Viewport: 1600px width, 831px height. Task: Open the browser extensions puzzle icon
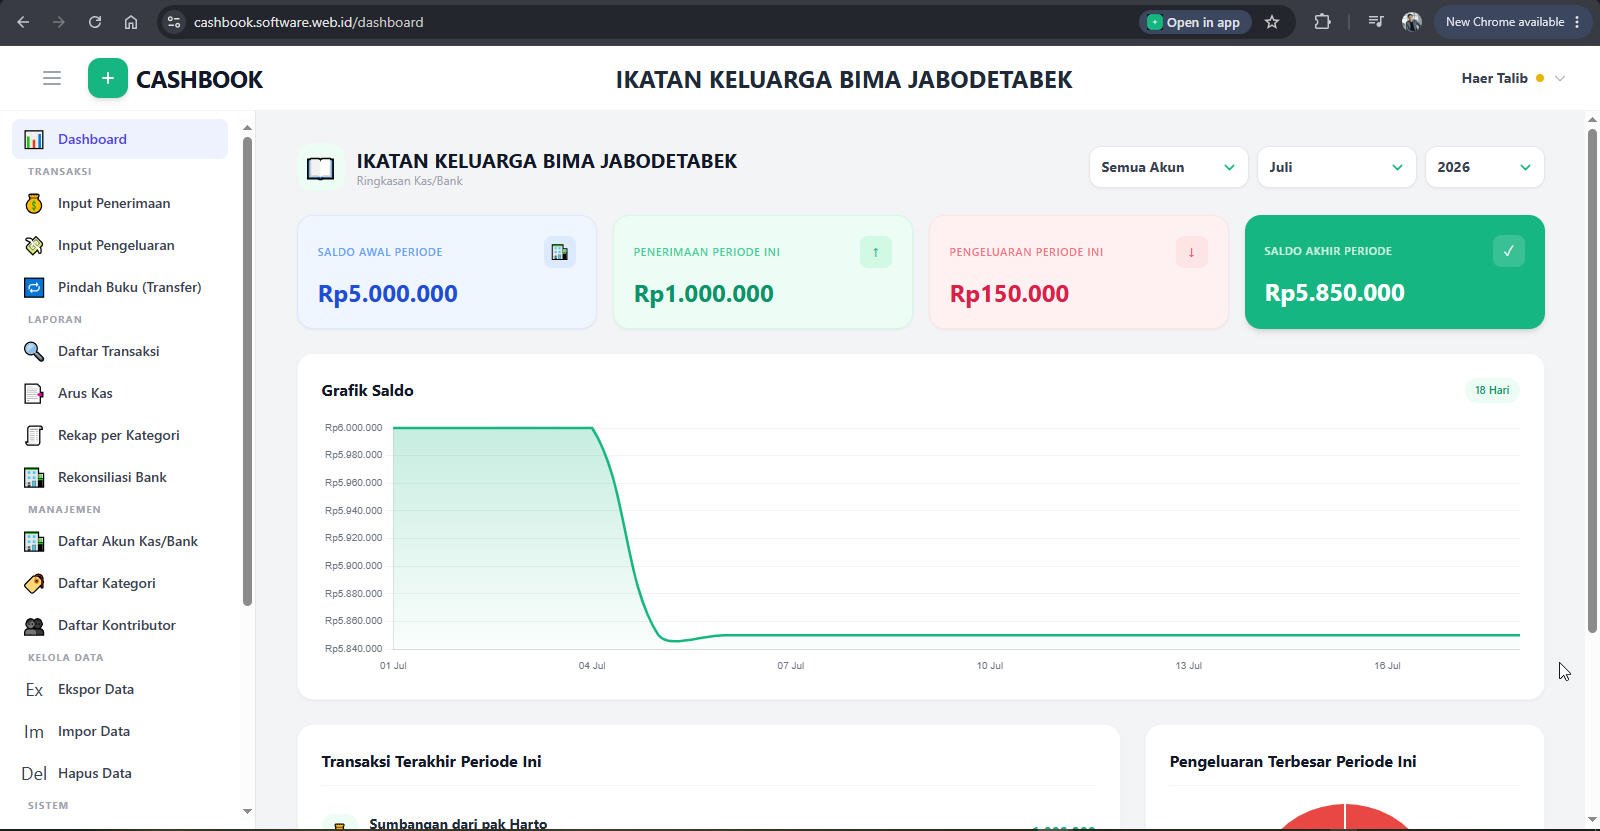click(x=1322, y=22)
